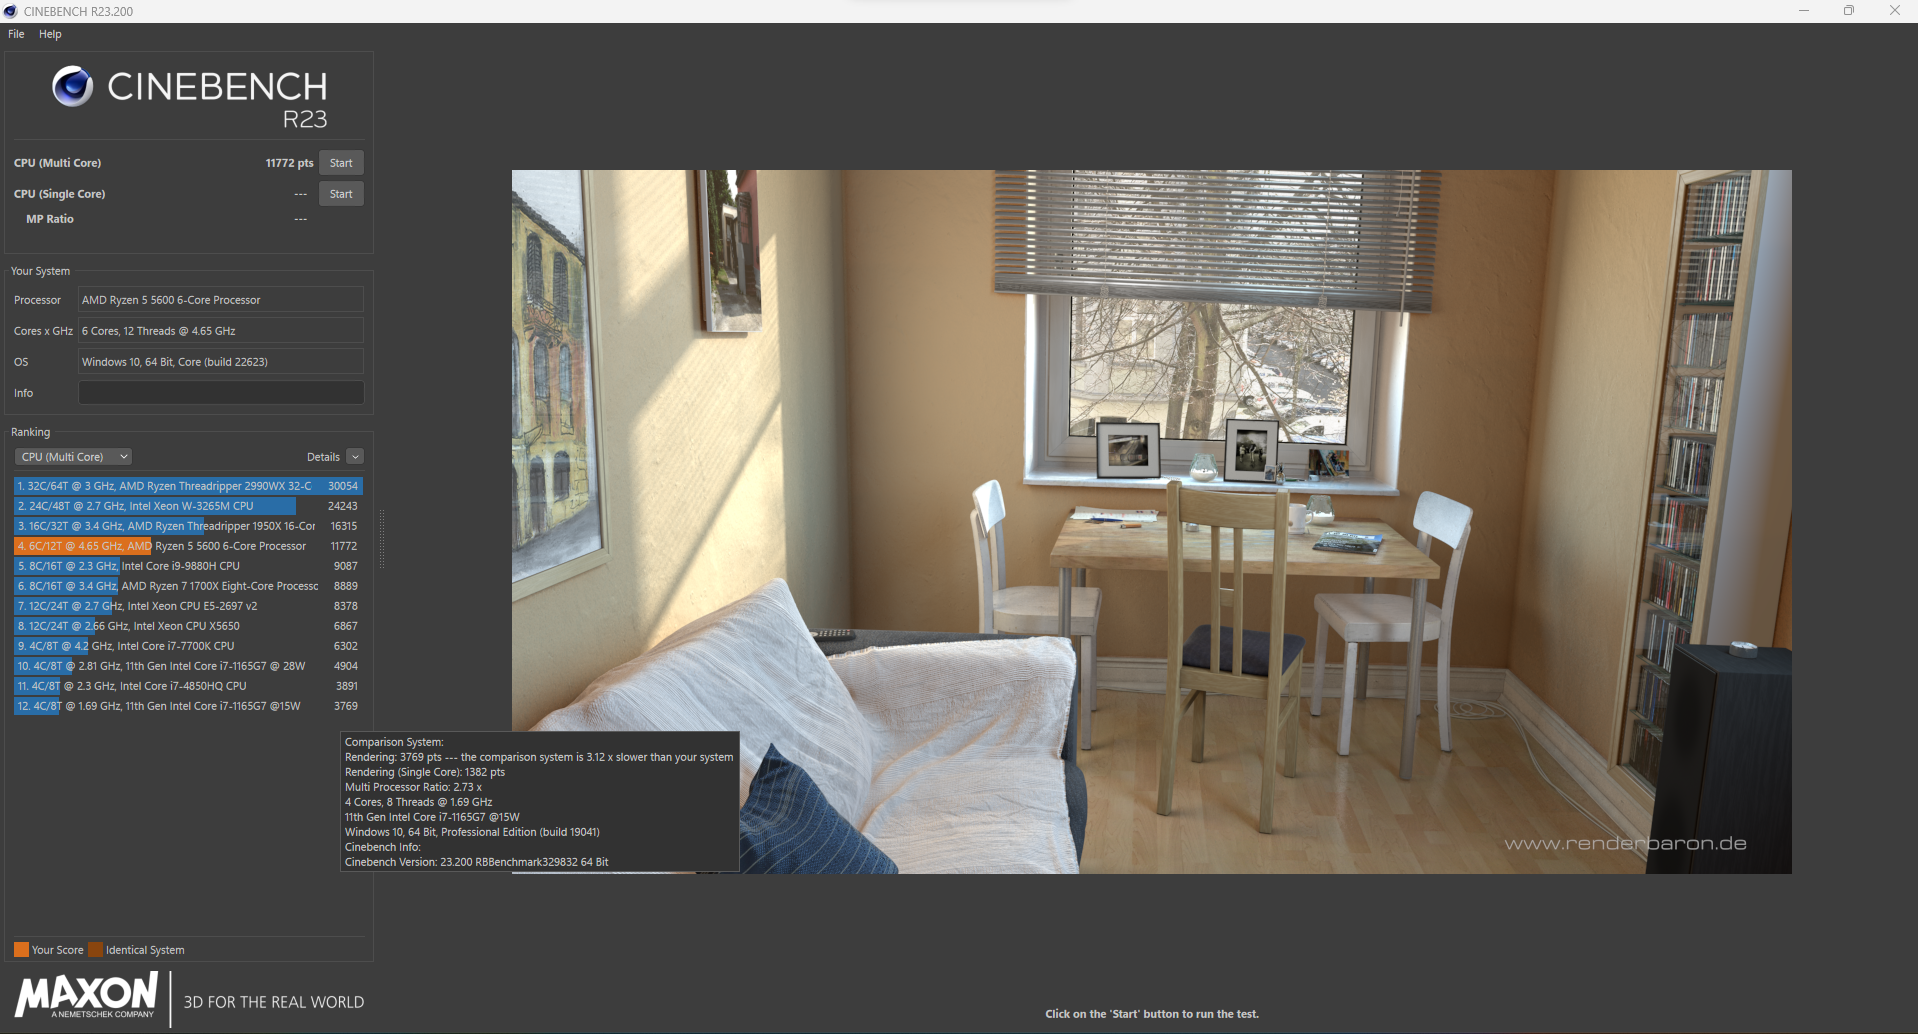This screenshot has width=1918, height=1034.
Task: Click the rendered room preview image
Action: 1151,521
